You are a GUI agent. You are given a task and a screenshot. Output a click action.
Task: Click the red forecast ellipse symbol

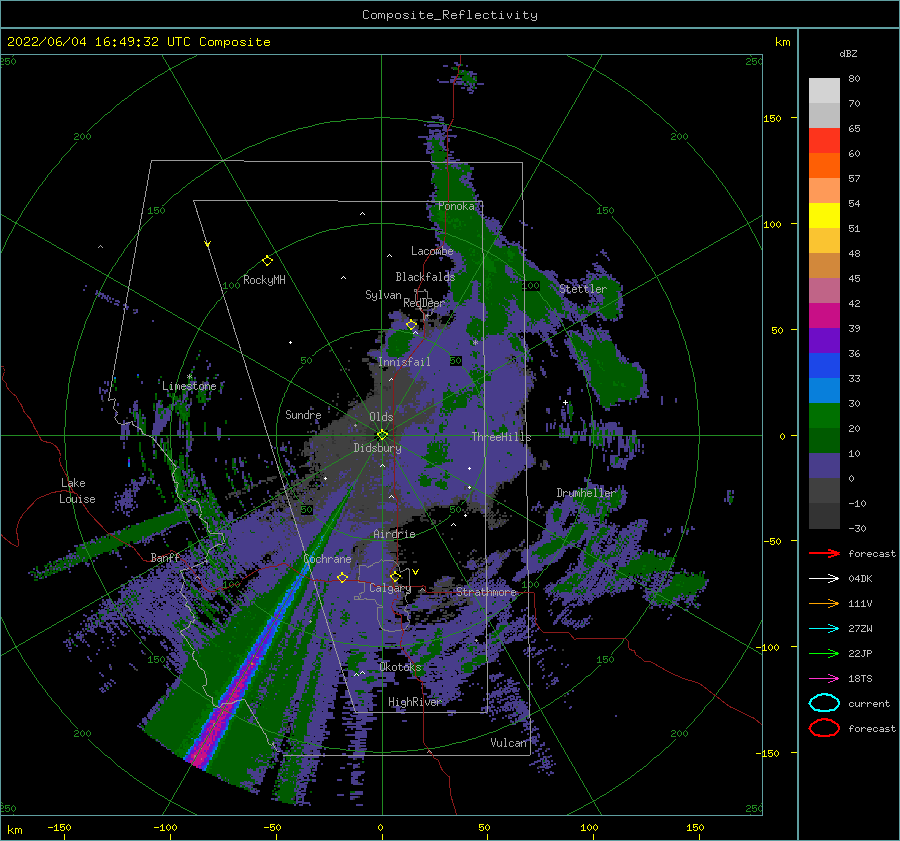pos(824,728)
